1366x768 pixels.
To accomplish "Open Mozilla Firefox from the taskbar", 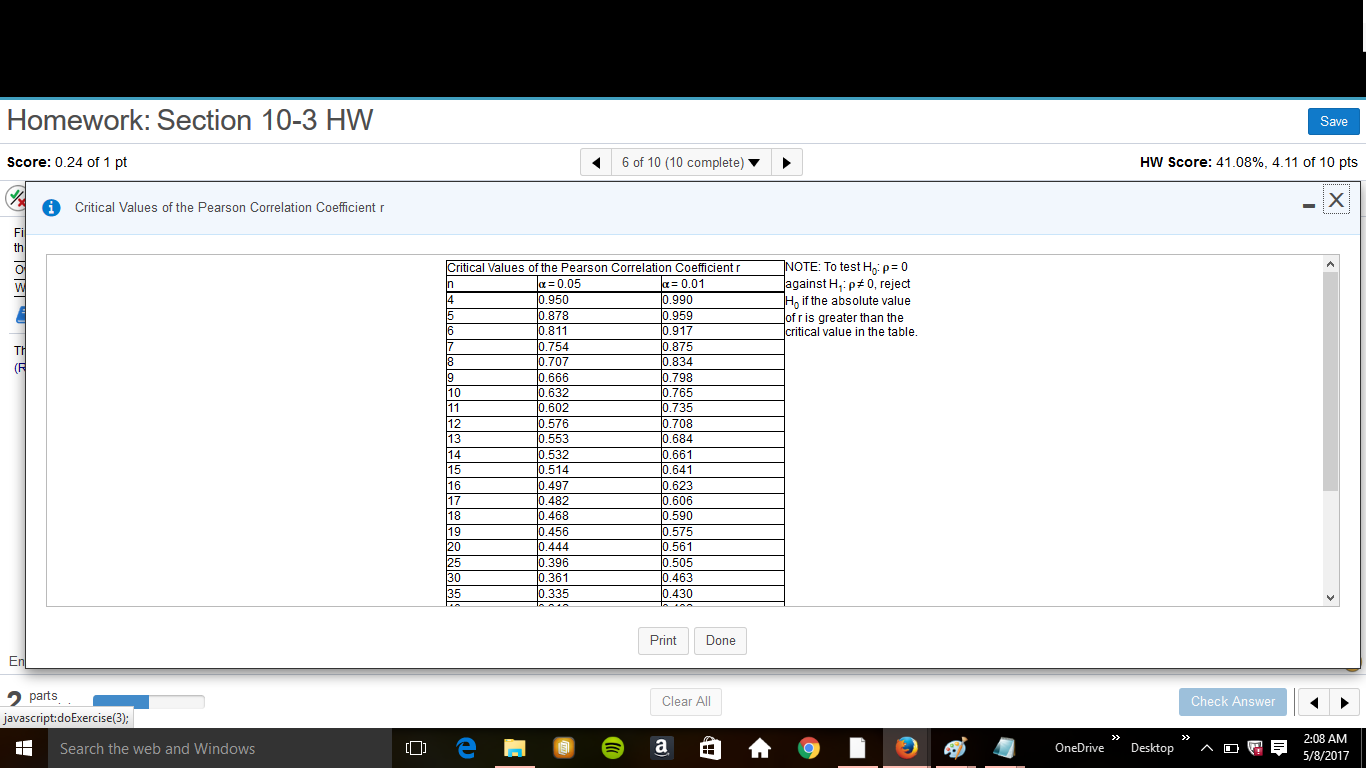I will [906, 747].
